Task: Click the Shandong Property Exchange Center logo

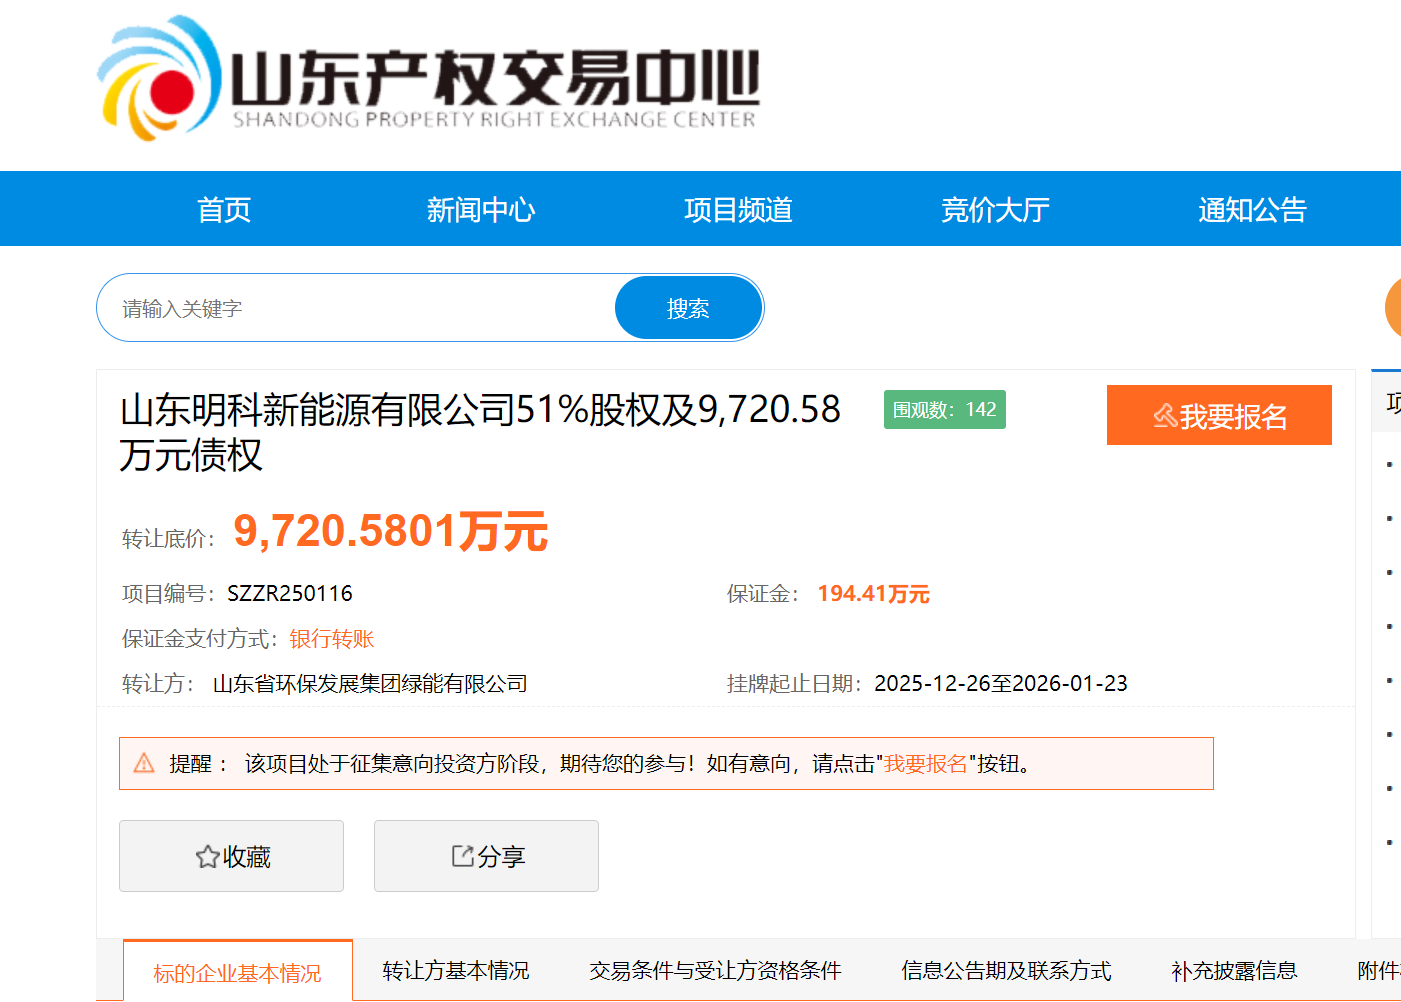Action: [428, 80]
